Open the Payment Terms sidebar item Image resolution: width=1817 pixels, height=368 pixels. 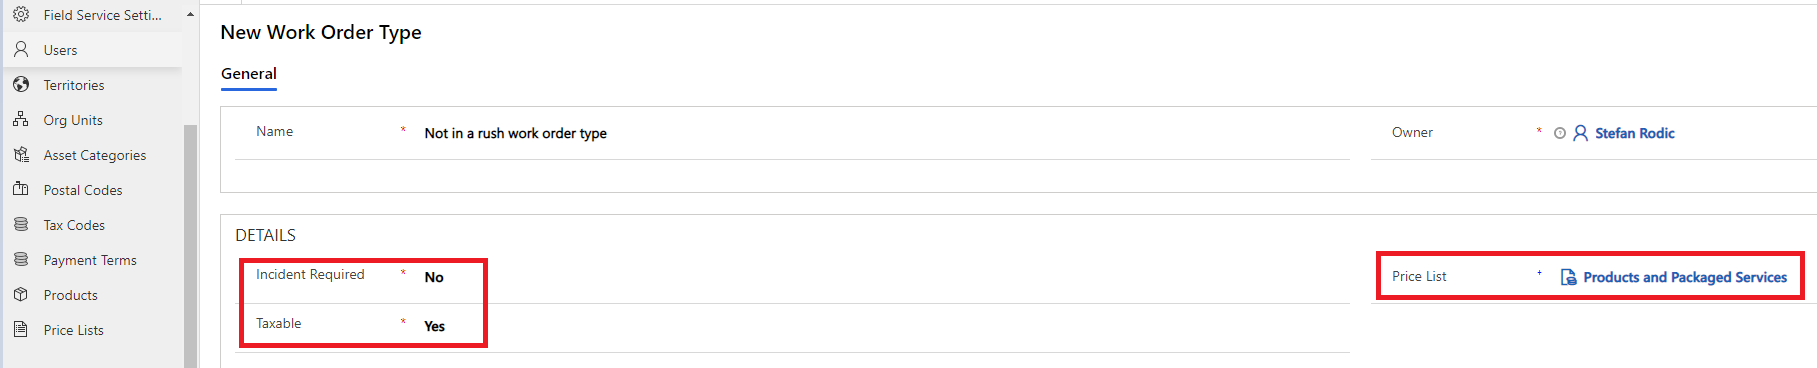(92, 260)
